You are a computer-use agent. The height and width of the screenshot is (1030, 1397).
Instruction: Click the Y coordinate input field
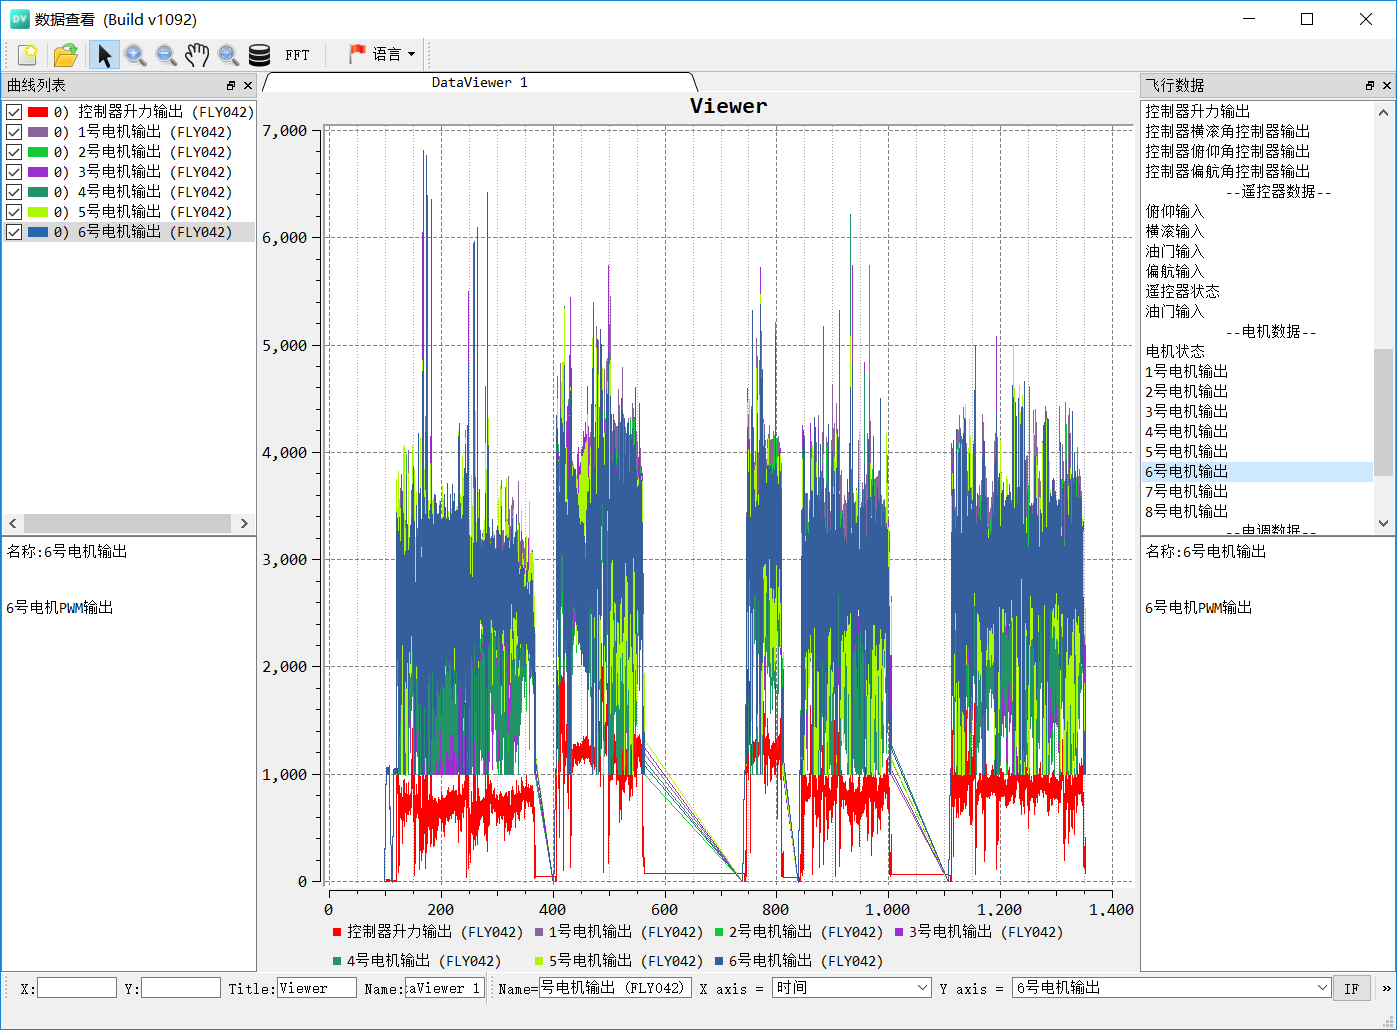pyautogui.click(x=181, y=988)
